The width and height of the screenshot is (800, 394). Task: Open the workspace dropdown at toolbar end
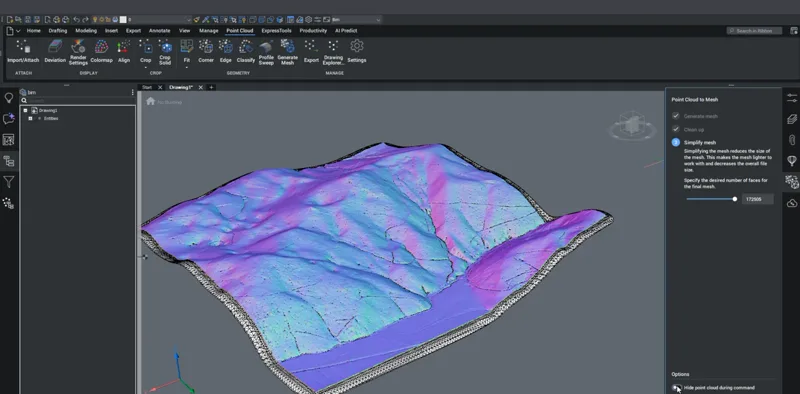click(x=378, y=20)
